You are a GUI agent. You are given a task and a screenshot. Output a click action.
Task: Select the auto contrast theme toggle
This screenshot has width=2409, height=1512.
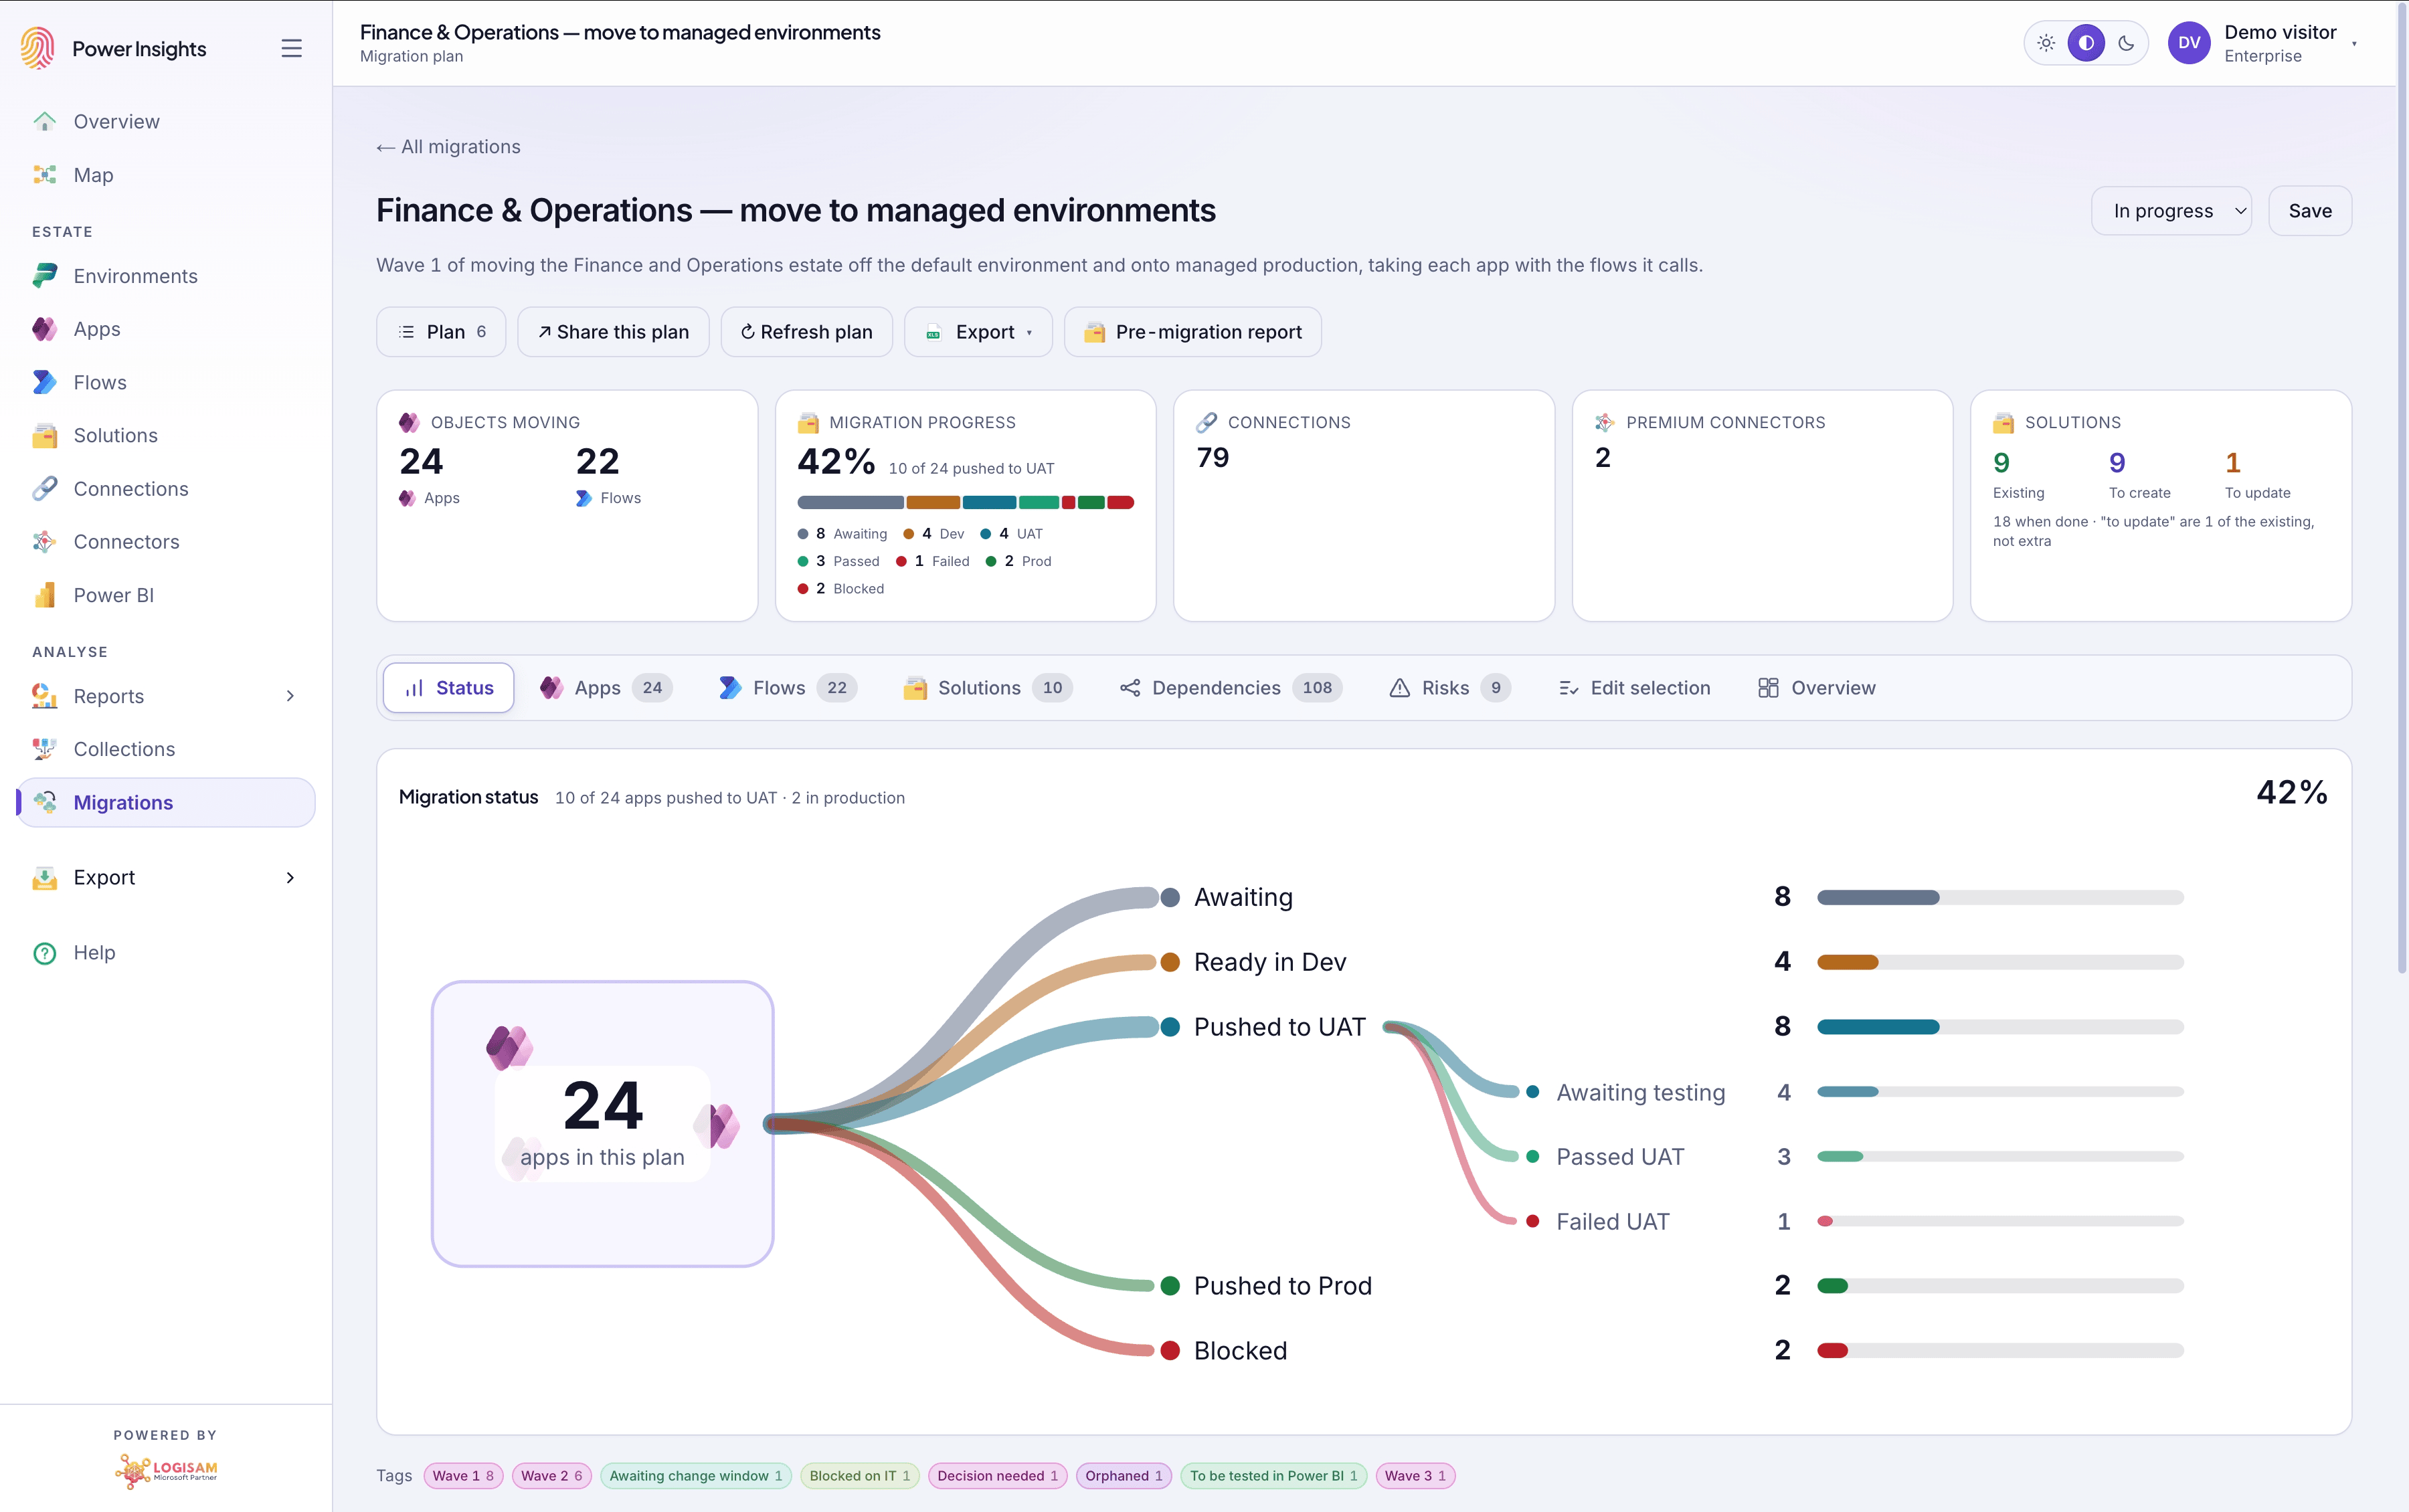[x=2086, y=43]
